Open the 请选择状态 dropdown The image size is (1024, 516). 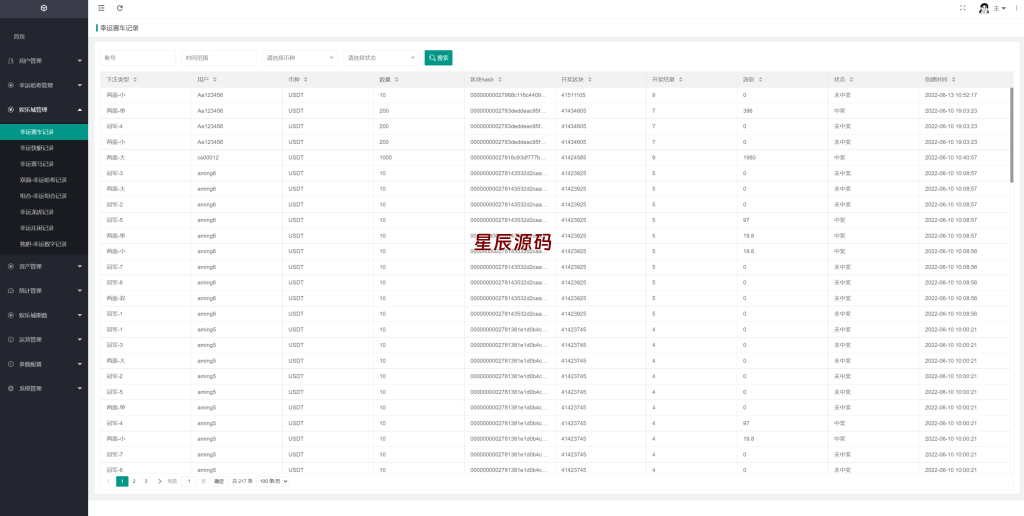[x=381, y=57]
